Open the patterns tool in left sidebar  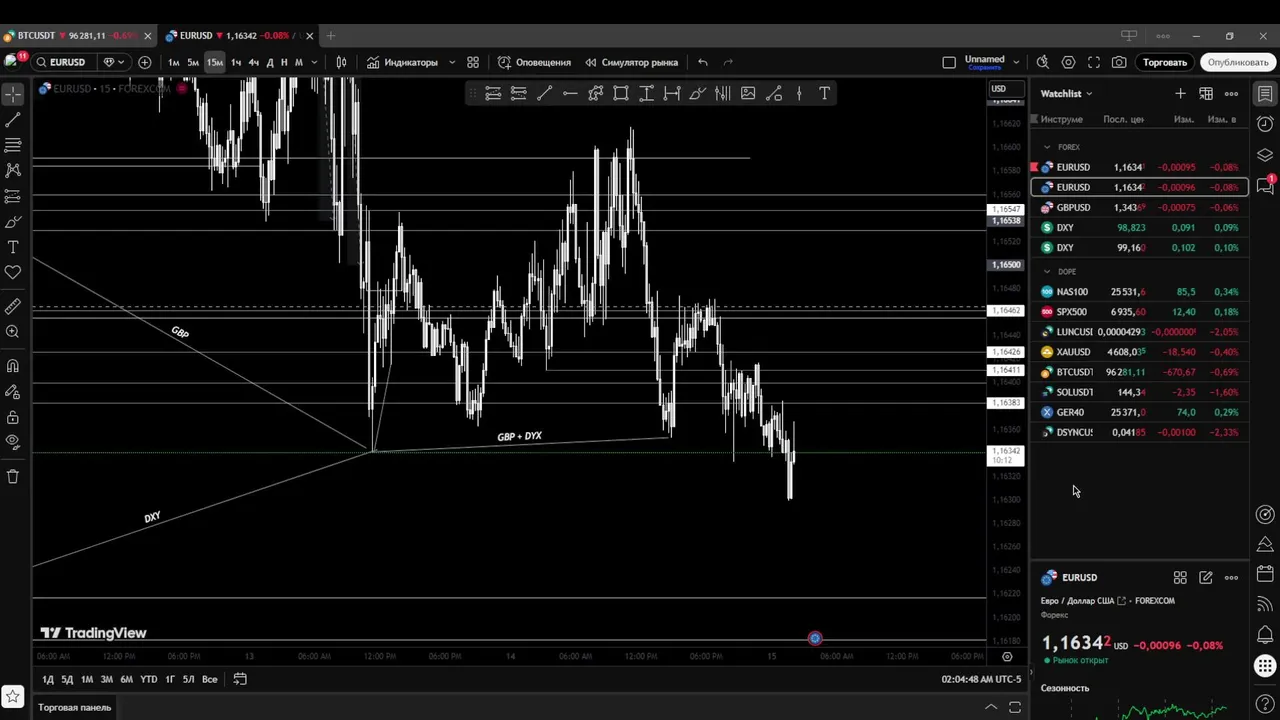pyautogui.click(x=13, y=171)
